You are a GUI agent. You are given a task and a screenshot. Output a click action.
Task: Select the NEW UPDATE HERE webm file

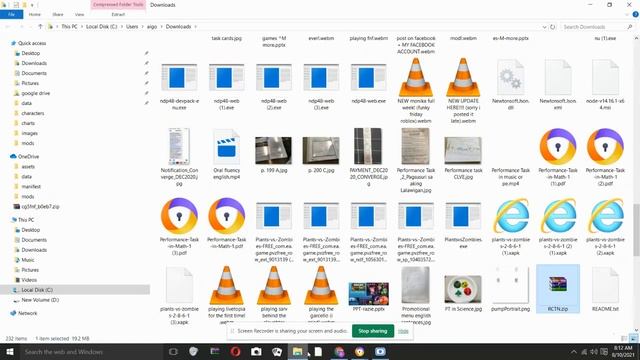[x=463, y=91]
